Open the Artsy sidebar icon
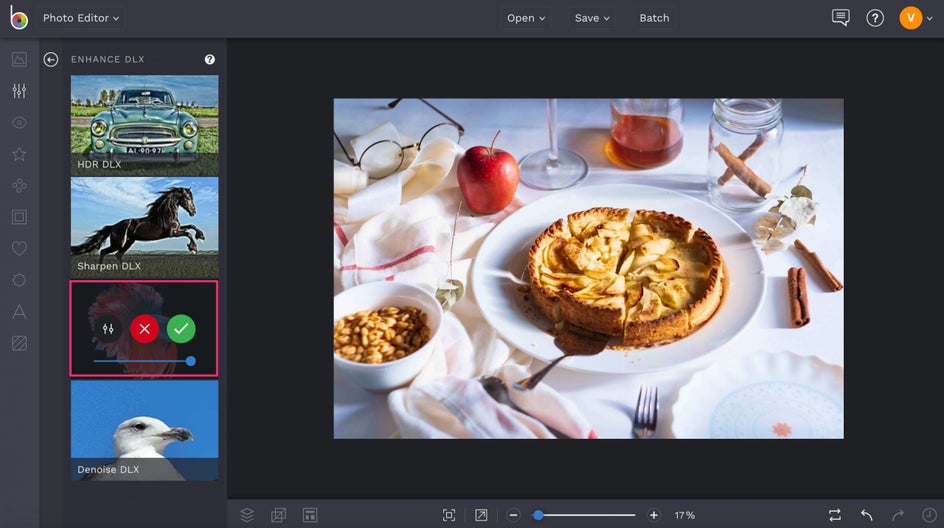 19,185
